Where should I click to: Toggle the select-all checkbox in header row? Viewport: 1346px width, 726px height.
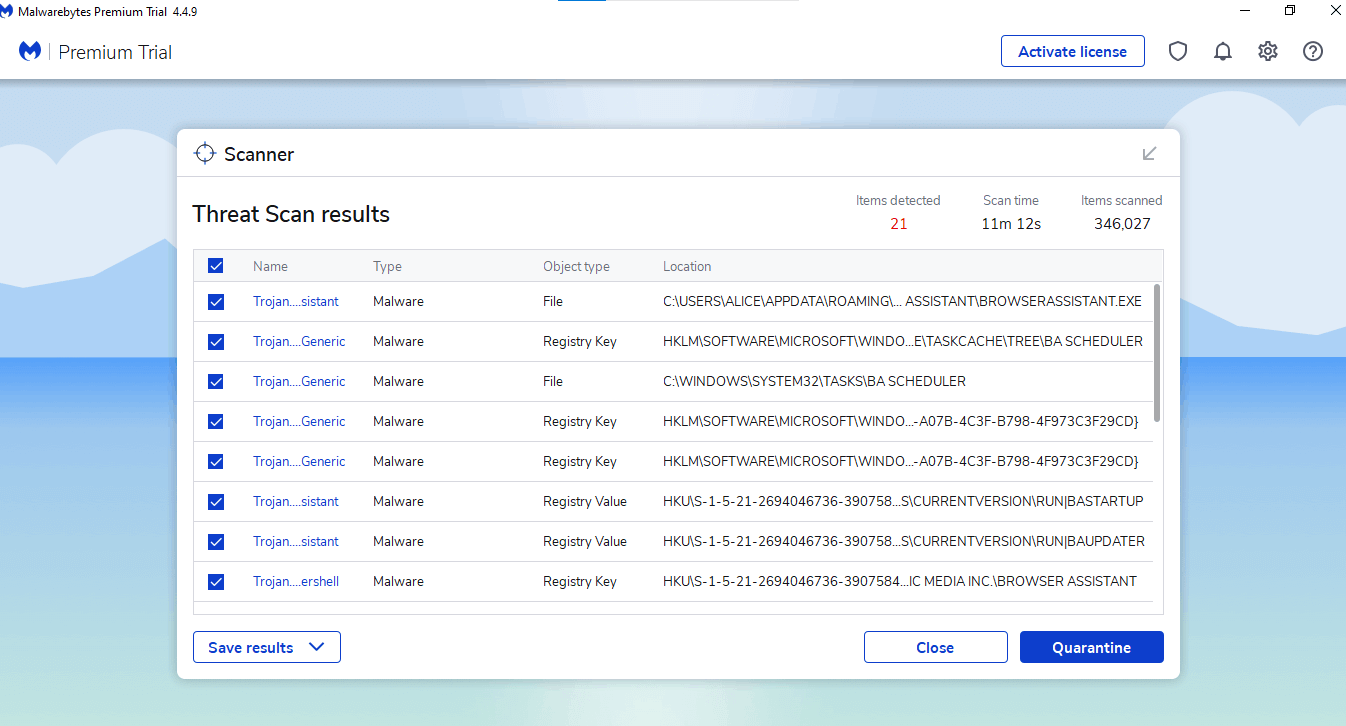215,266
